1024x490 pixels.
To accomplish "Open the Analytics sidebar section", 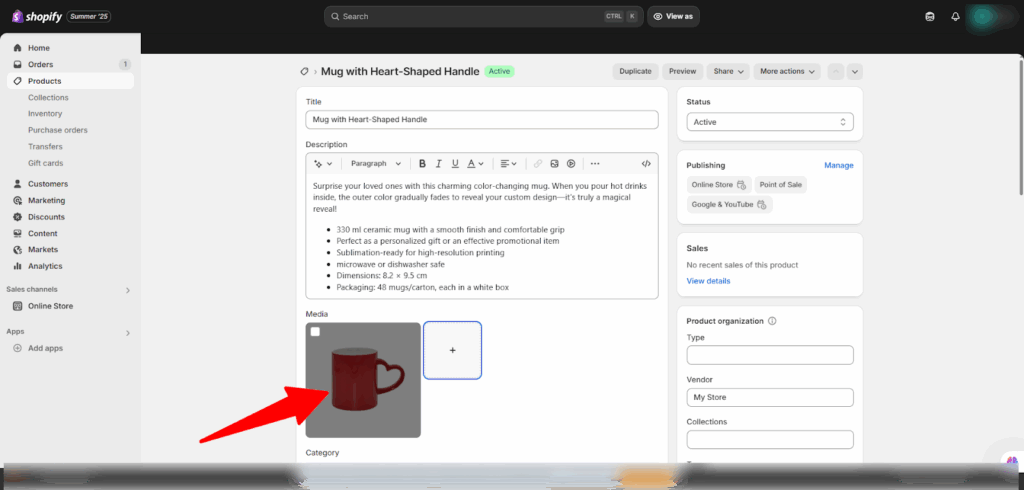I will tap(45, 266).
